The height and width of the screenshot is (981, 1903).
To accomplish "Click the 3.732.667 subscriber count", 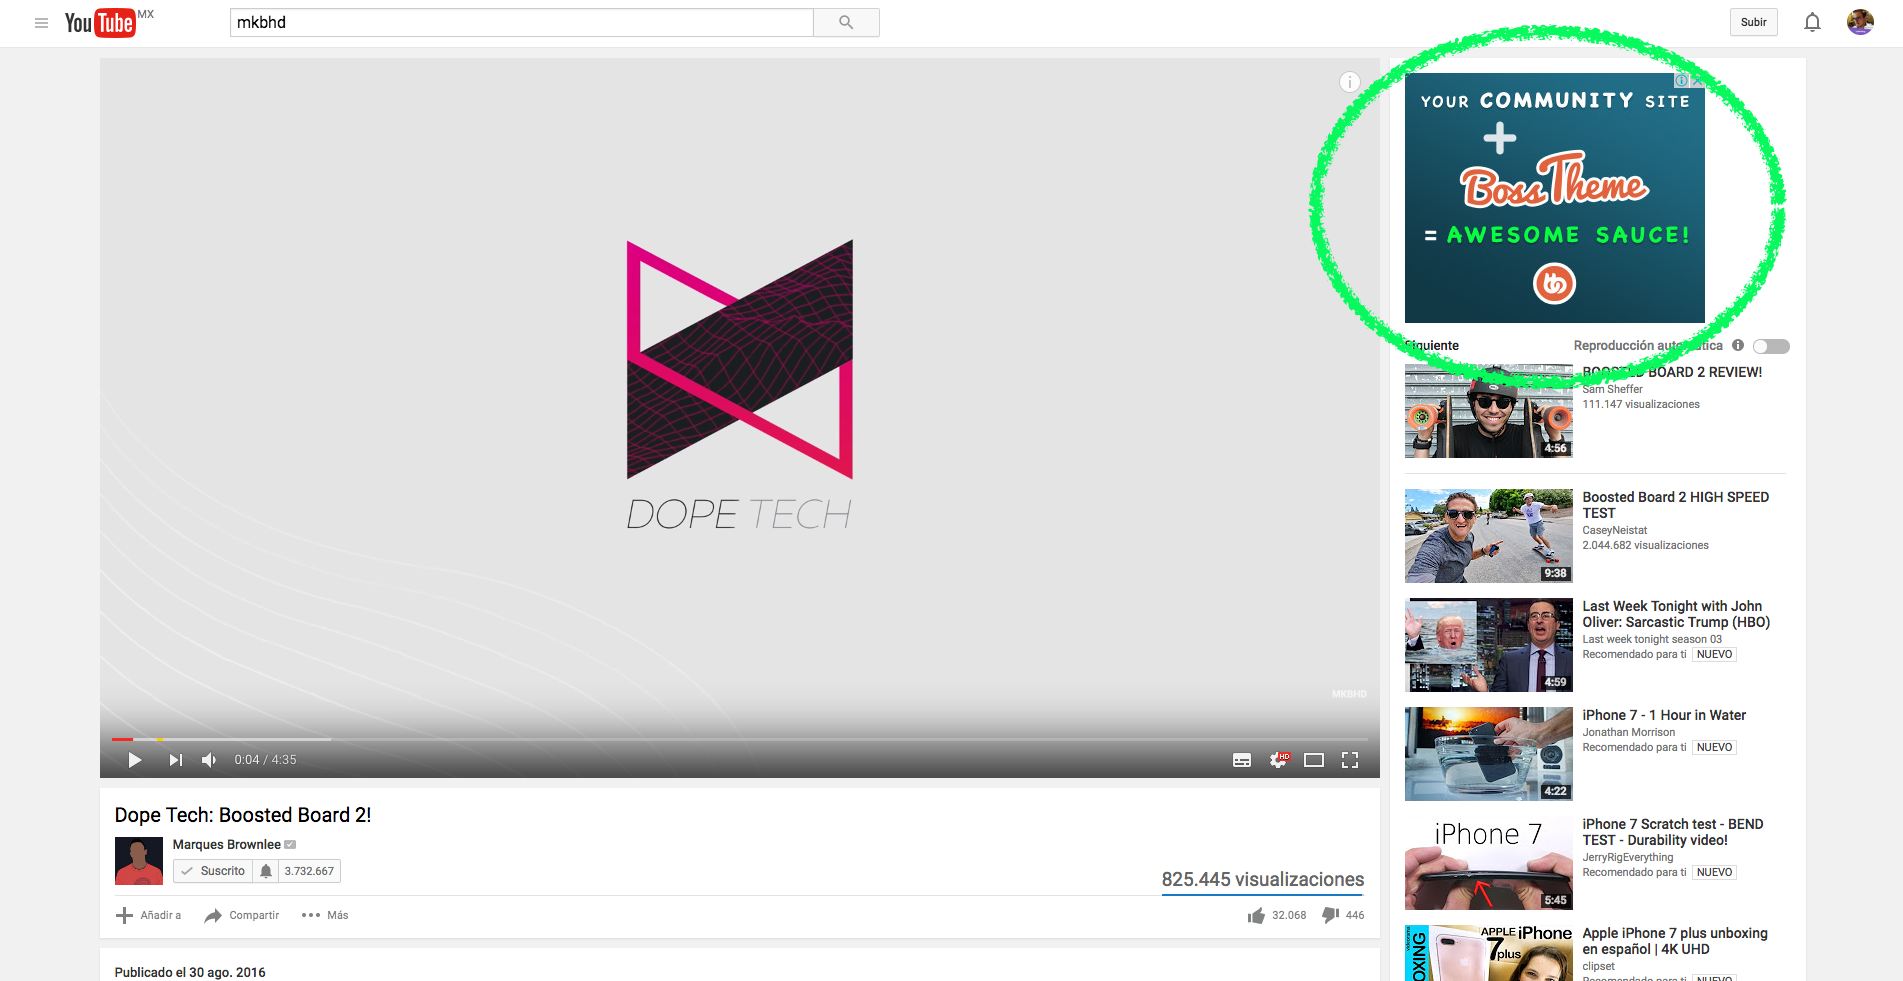I will pos(309,871).
